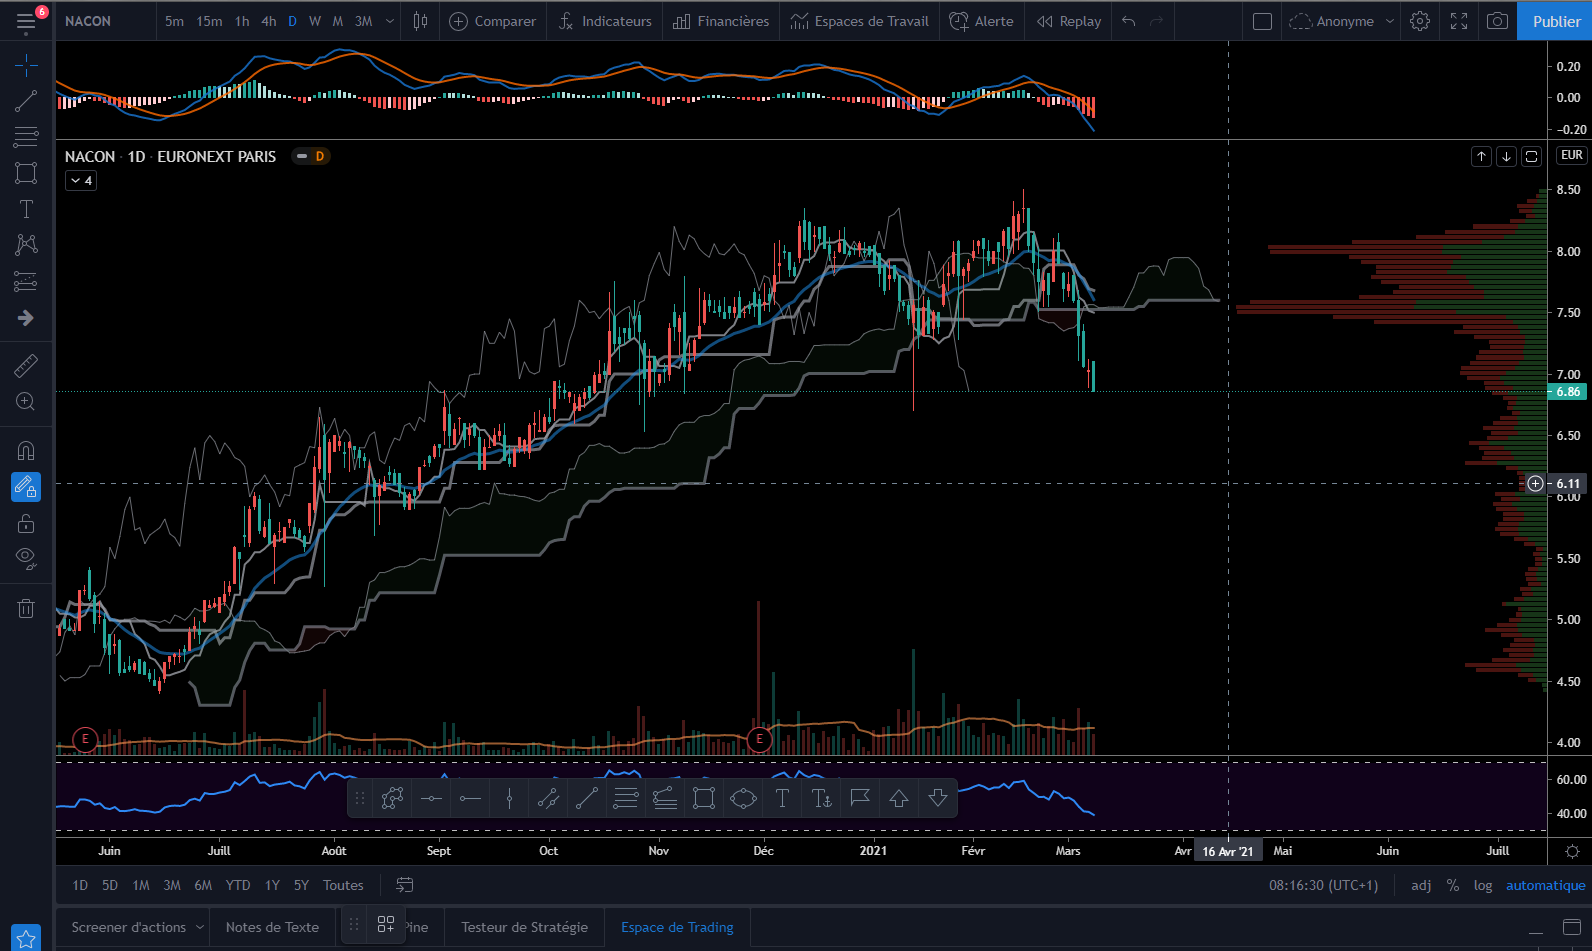Open the shapes rectangle tool in sidebar

[26, 173]
